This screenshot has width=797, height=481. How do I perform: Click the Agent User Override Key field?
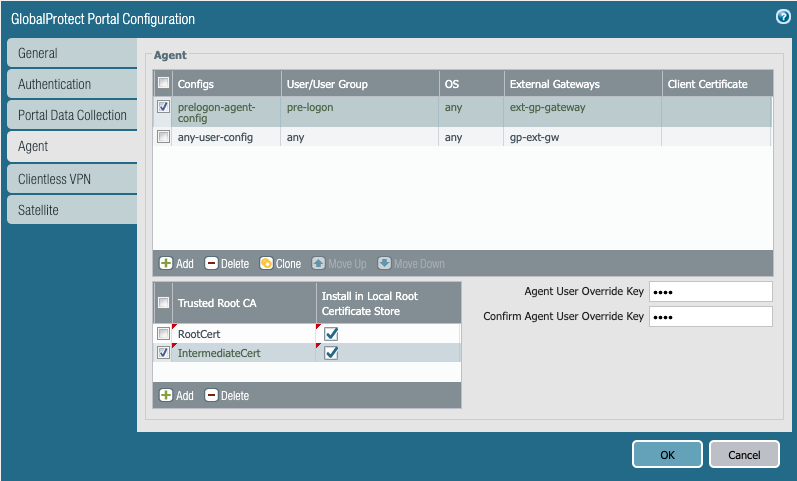(711, 292)
